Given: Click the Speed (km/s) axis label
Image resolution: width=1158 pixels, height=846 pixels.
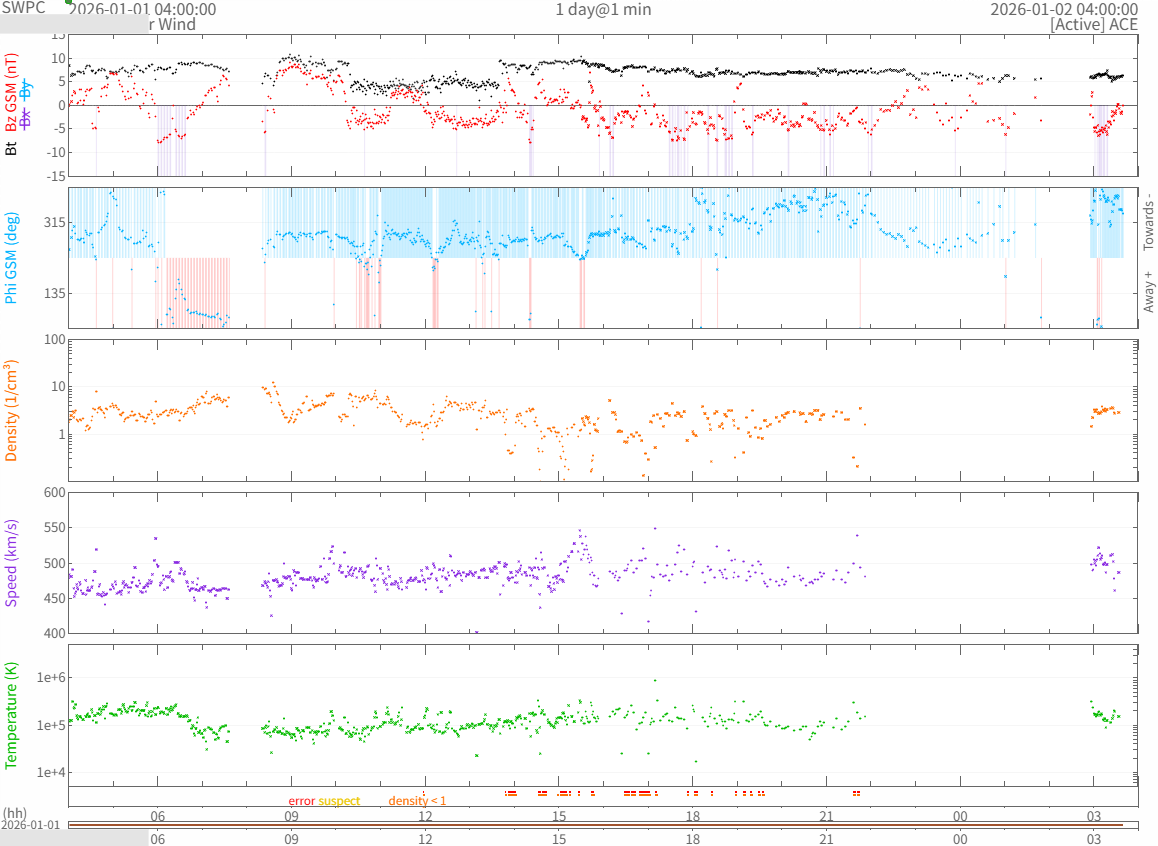Looking at the screenshot, I should [12, 563].
